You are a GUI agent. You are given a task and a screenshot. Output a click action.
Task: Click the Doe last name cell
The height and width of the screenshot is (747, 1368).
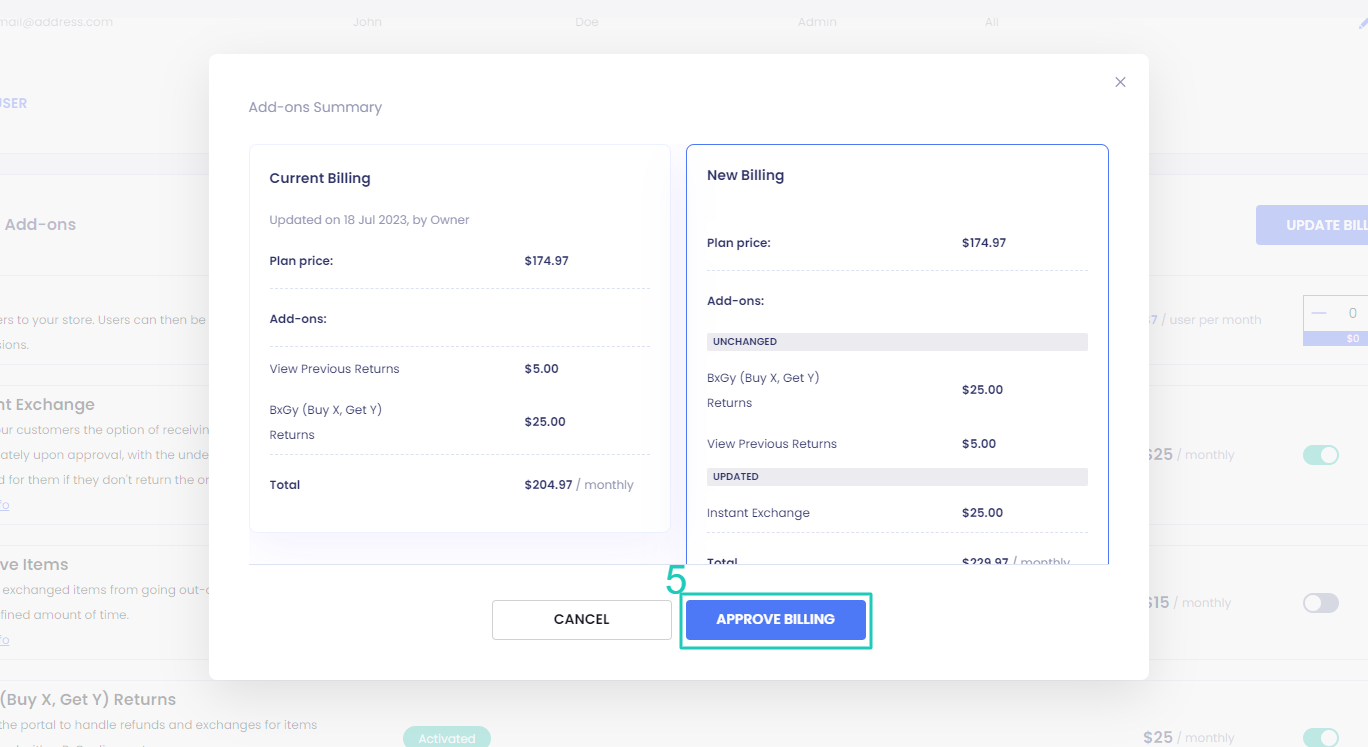(x=587, y=22)
